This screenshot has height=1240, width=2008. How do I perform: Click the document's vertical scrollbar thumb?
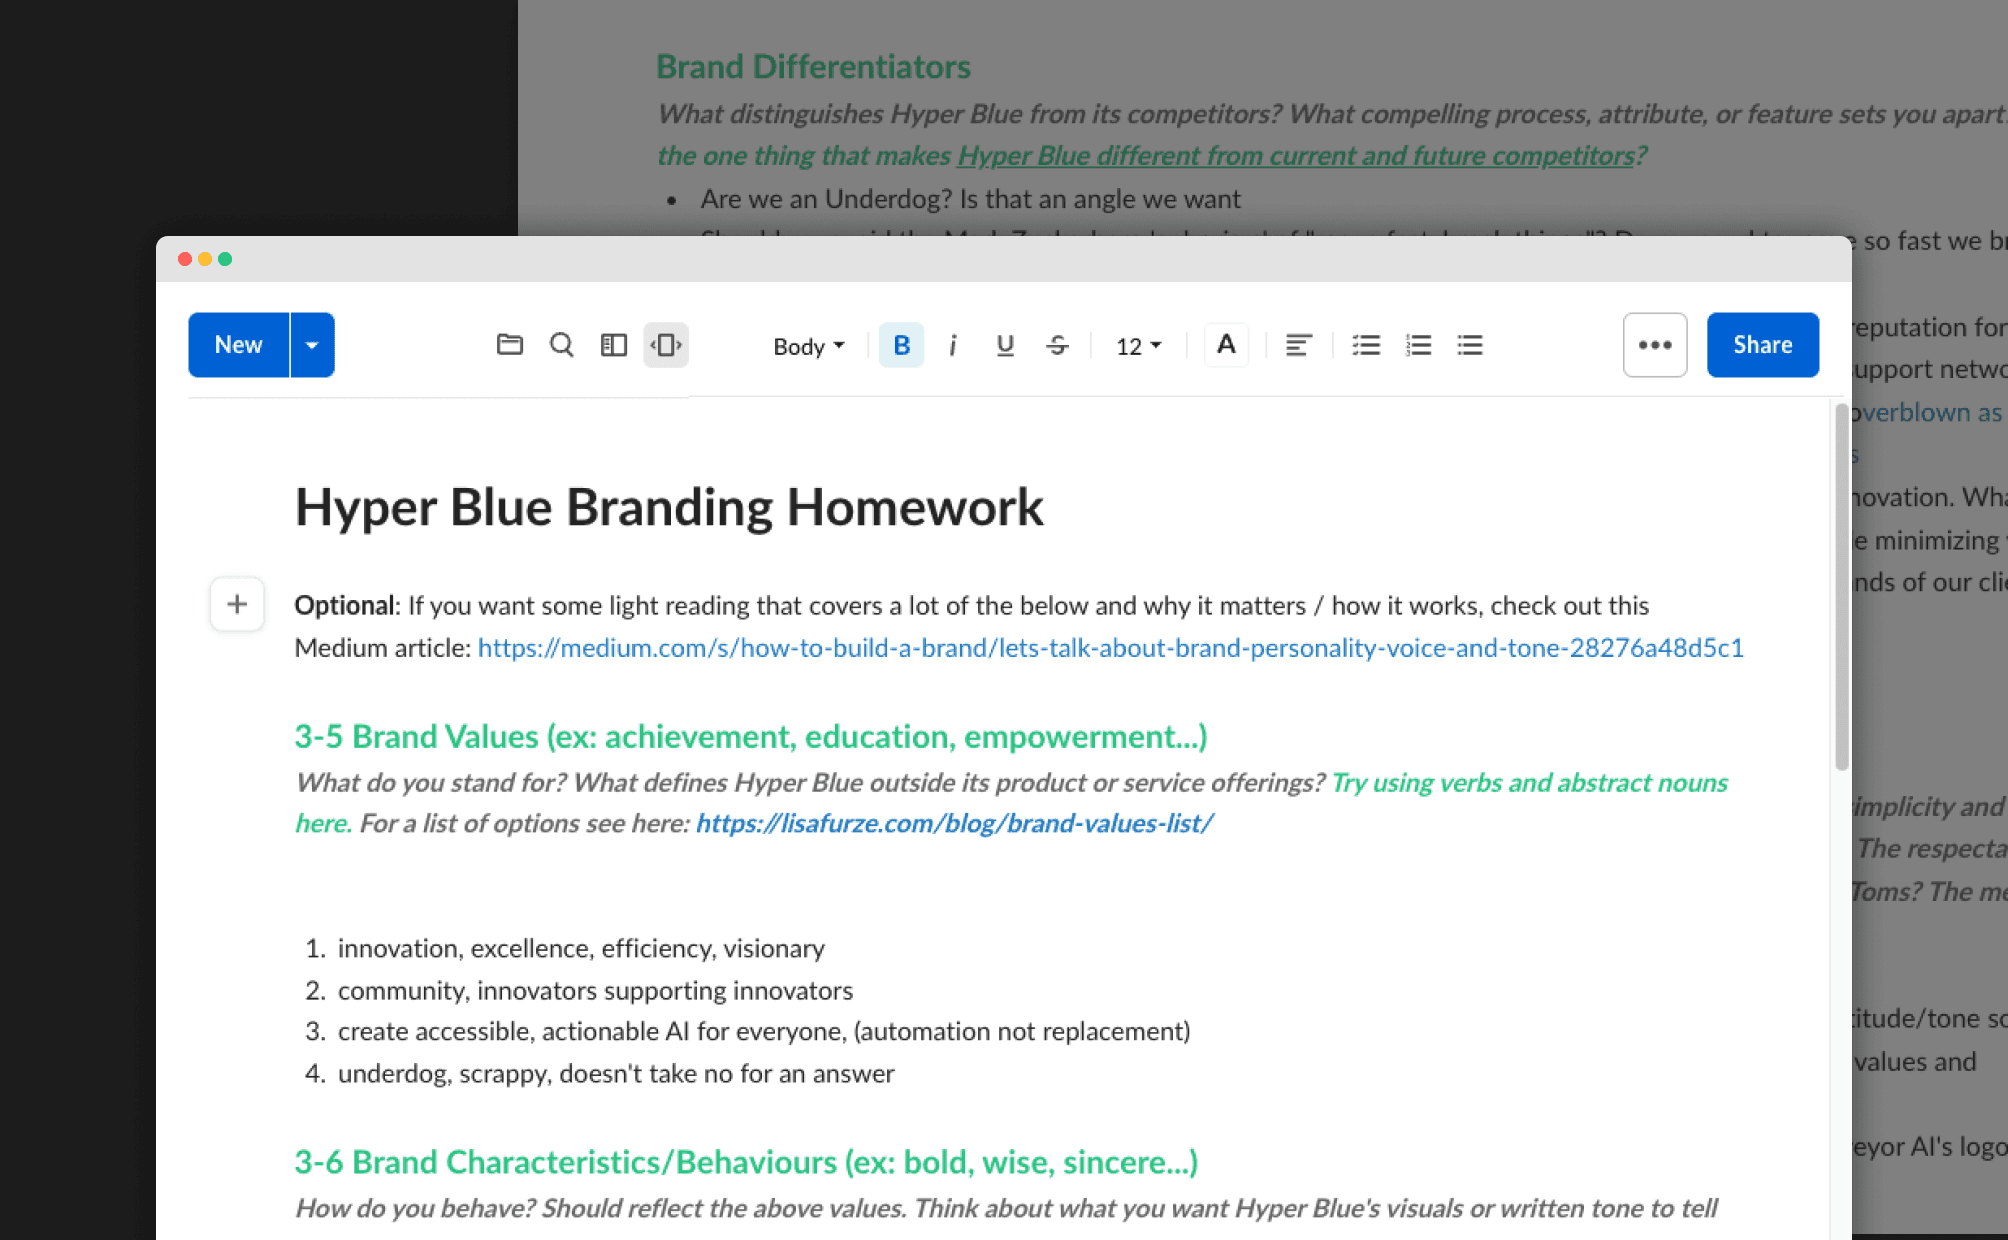[1841, 587]
